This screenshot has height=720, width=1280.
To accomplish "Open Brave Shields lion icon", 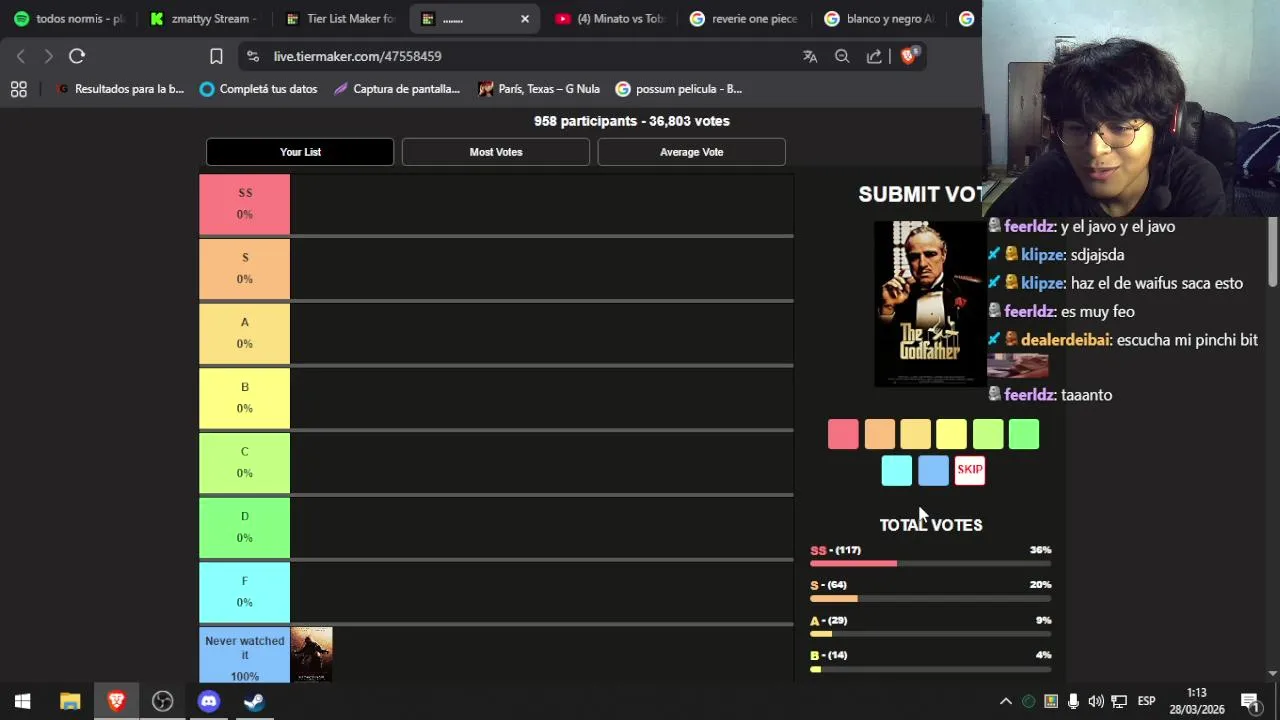I will tap(908, 56).
